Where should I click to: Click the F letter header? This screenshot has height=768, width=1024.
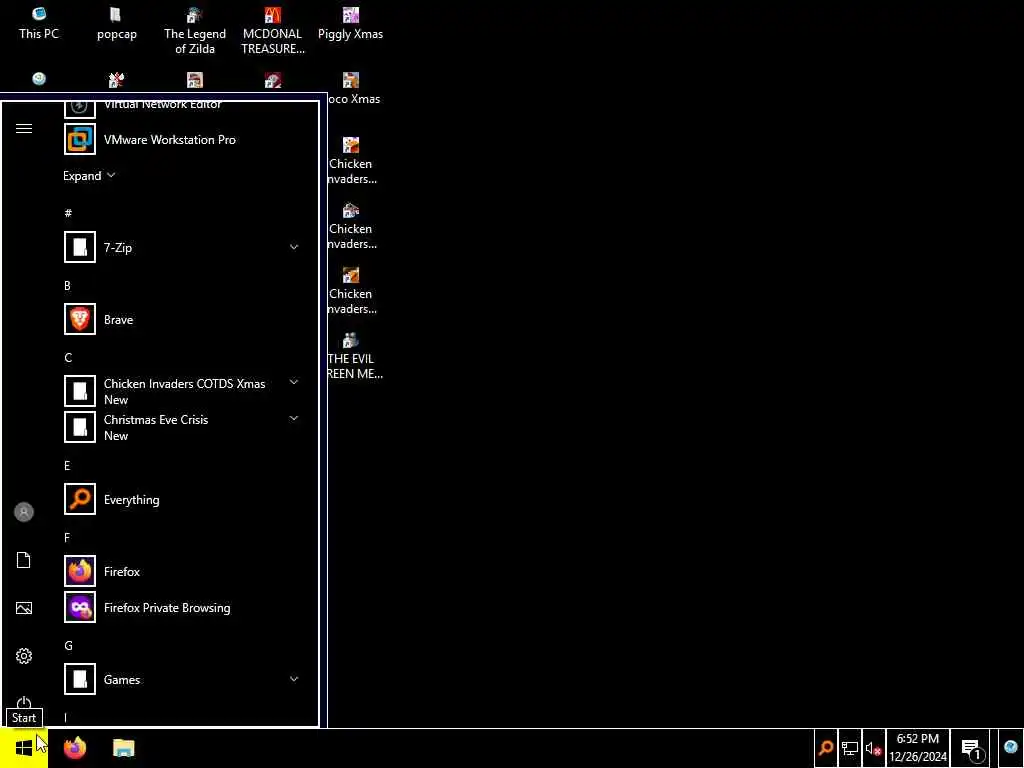pyautogui.click(x=67, y=537)
